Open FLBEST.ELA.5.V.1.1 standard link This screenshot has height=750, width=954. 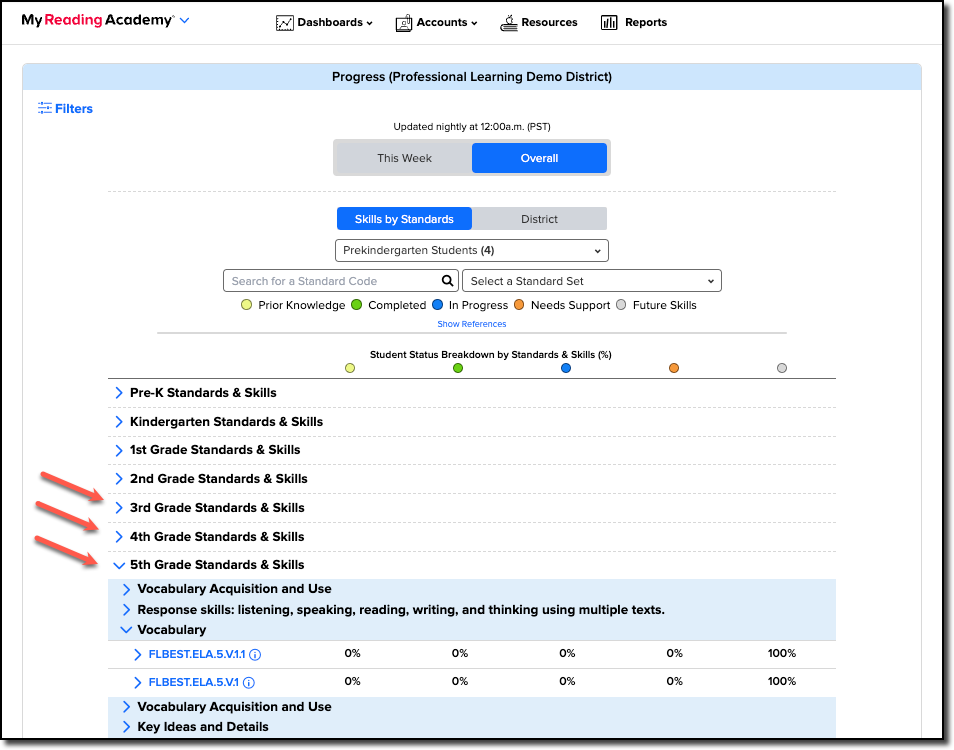click(197, 655)
